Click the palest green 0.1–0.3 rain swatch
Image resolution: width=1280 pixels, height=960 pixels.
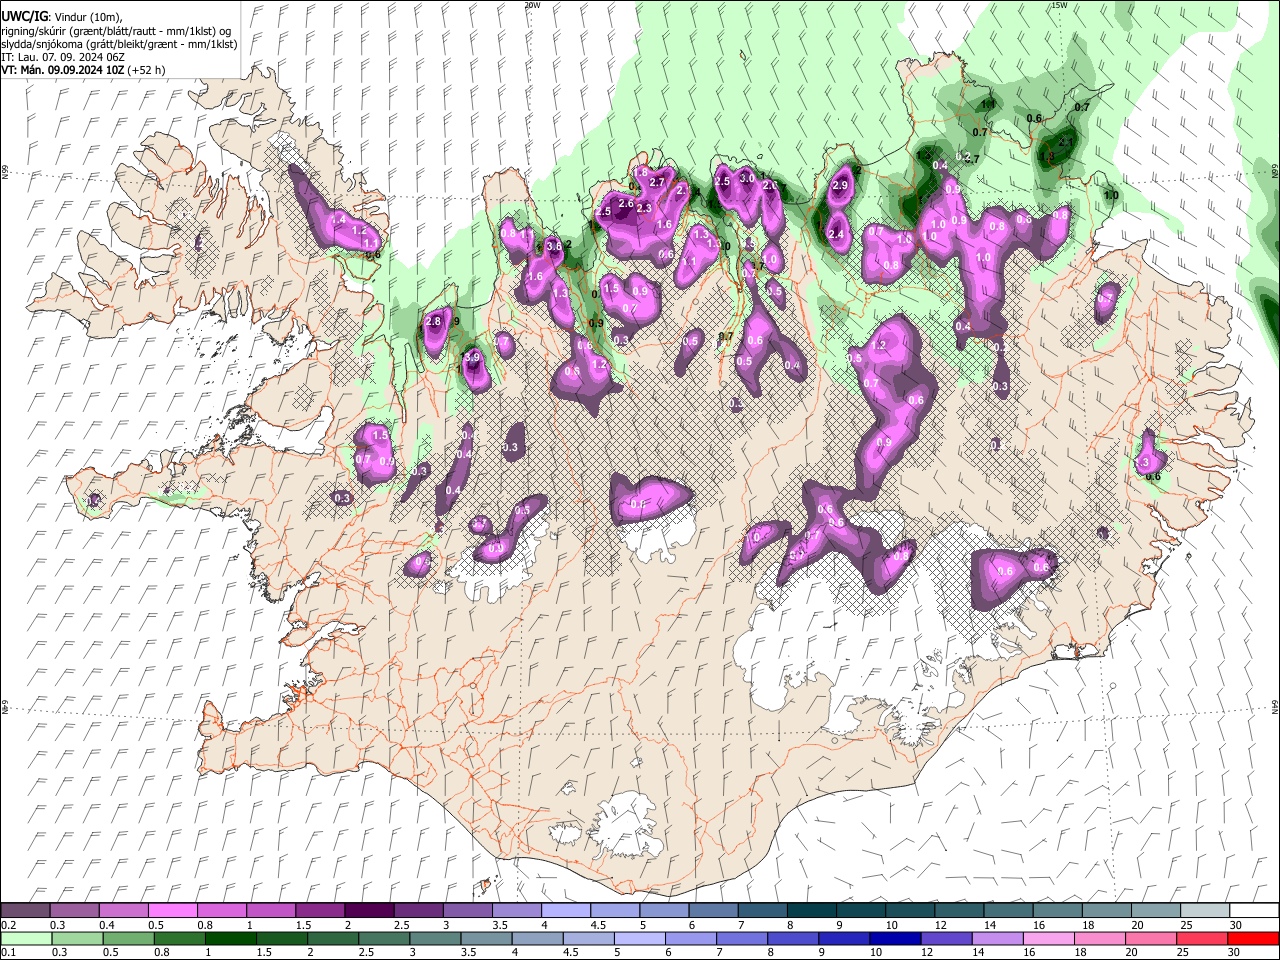(x=26, y=938)
